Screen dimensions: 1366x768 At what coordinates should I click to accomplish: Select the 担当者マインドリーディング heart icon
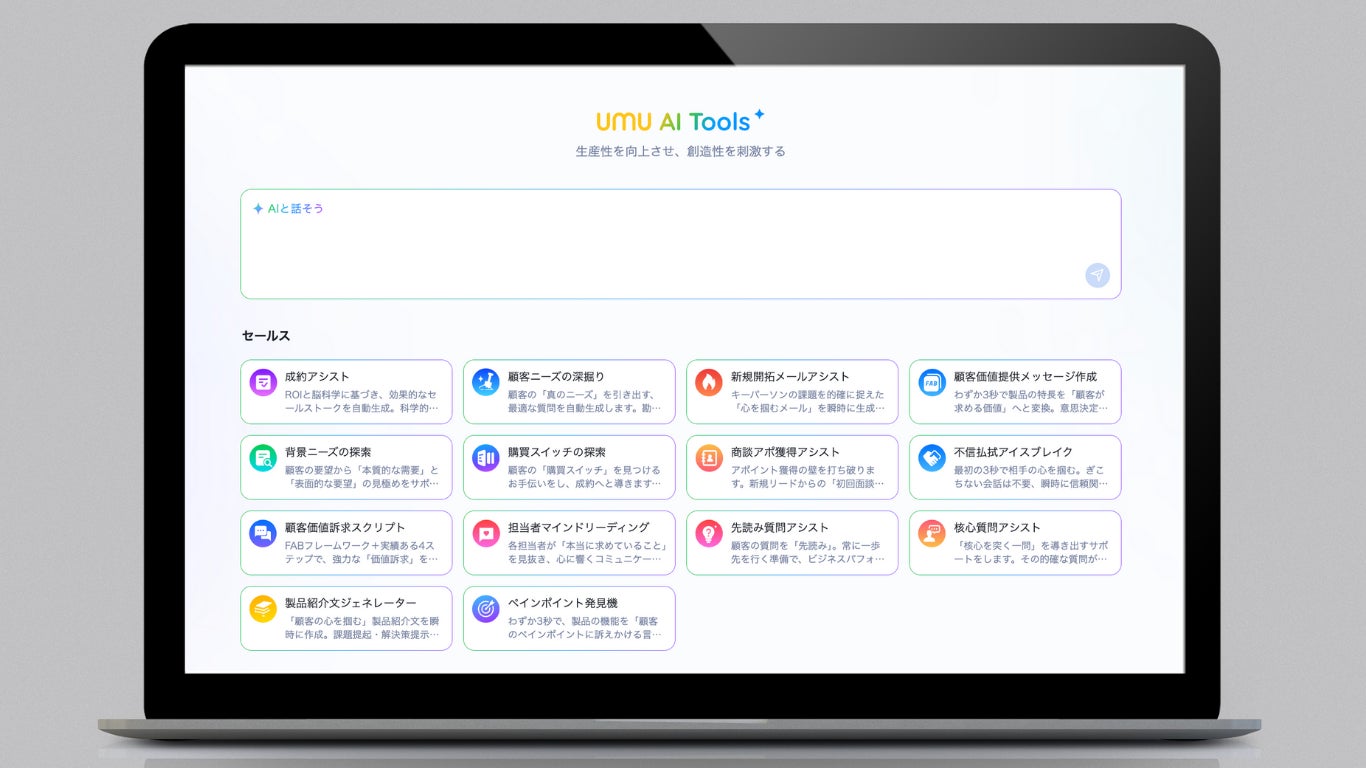486,533
